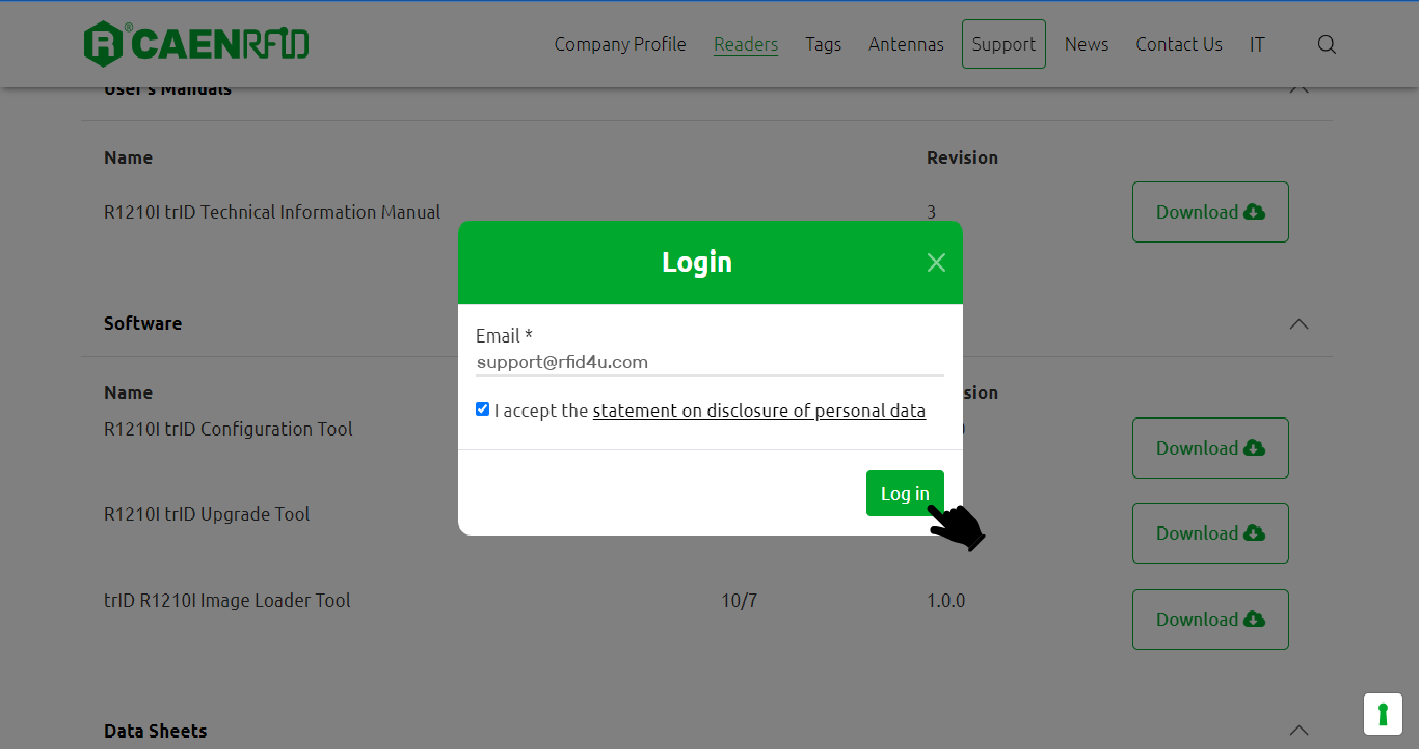Click the CAEN RFID logo

tap(196, 44)
